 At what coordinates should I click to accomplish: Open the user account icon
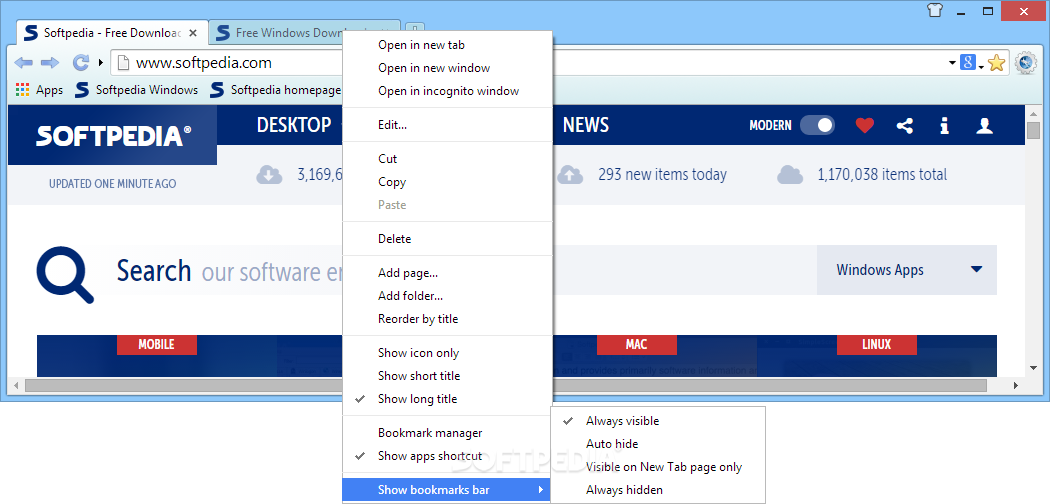(984, 125)
